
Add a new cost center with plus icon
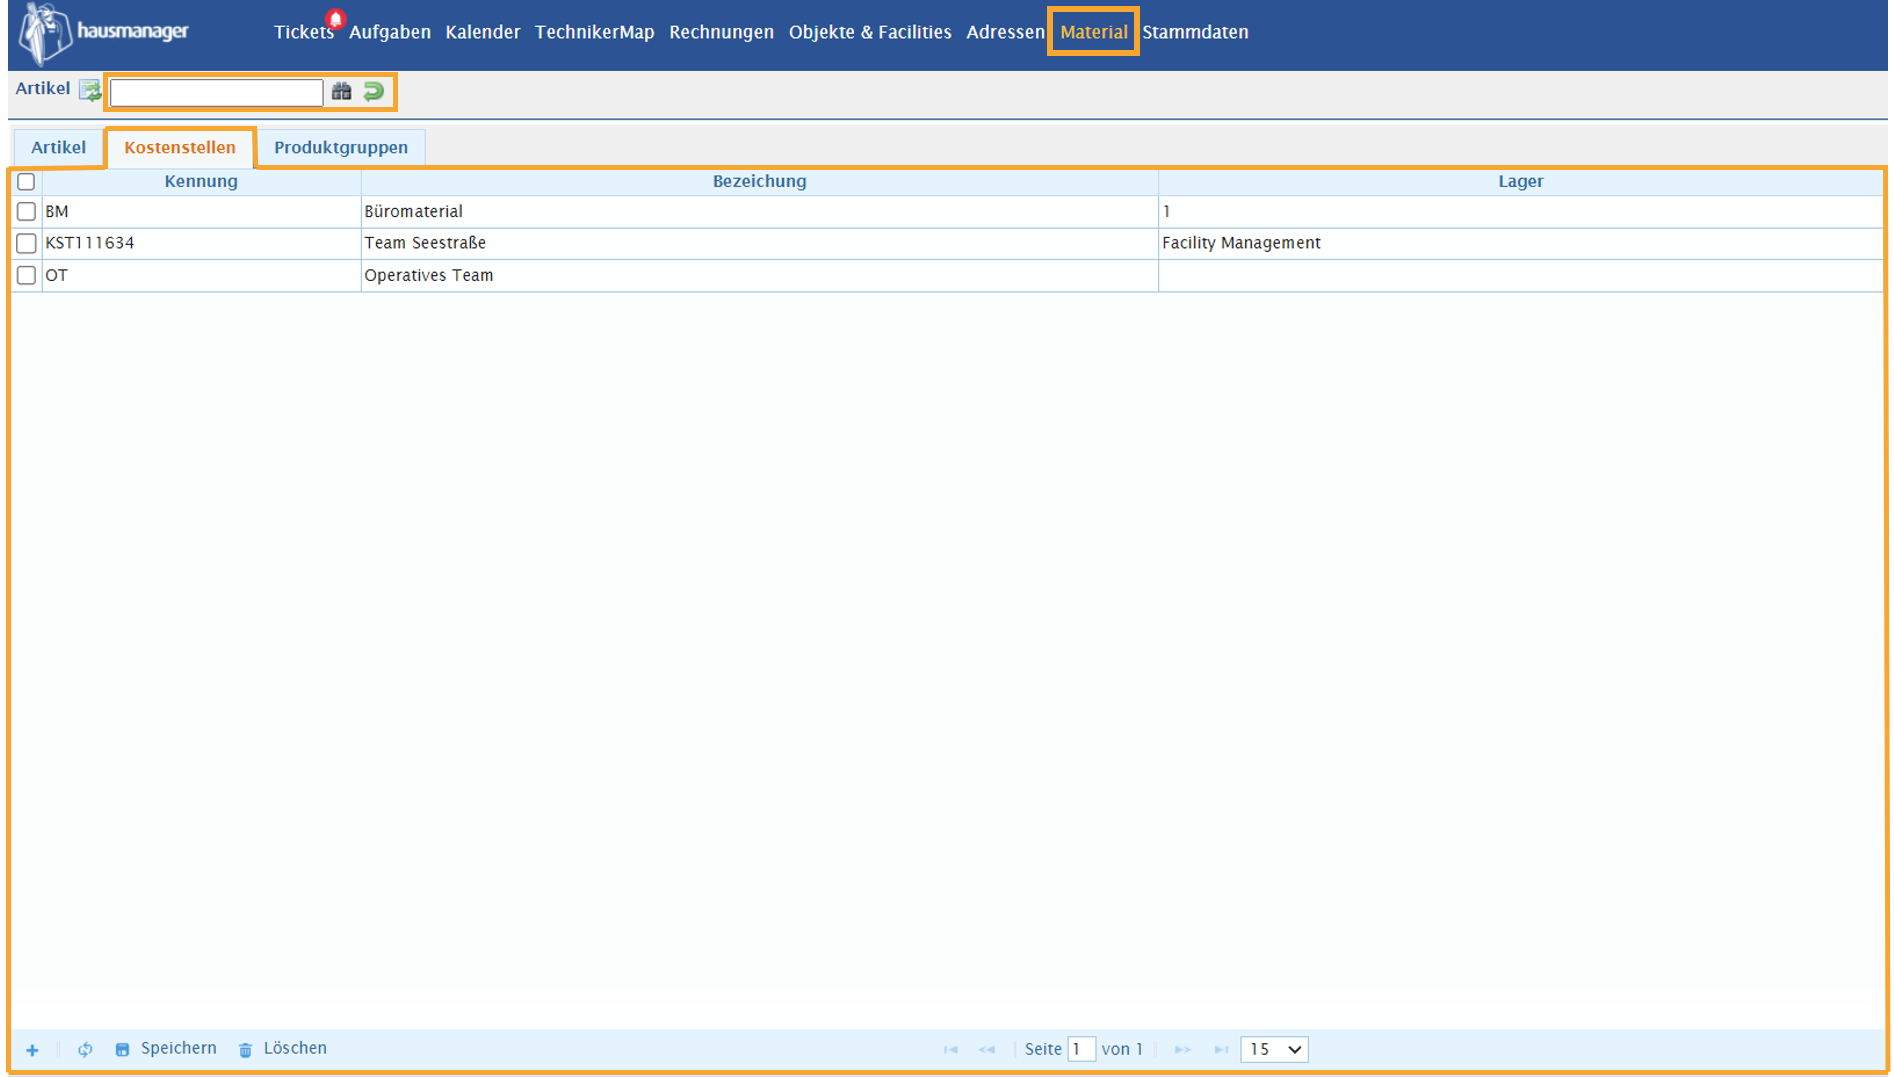(x=32, y=1049)
